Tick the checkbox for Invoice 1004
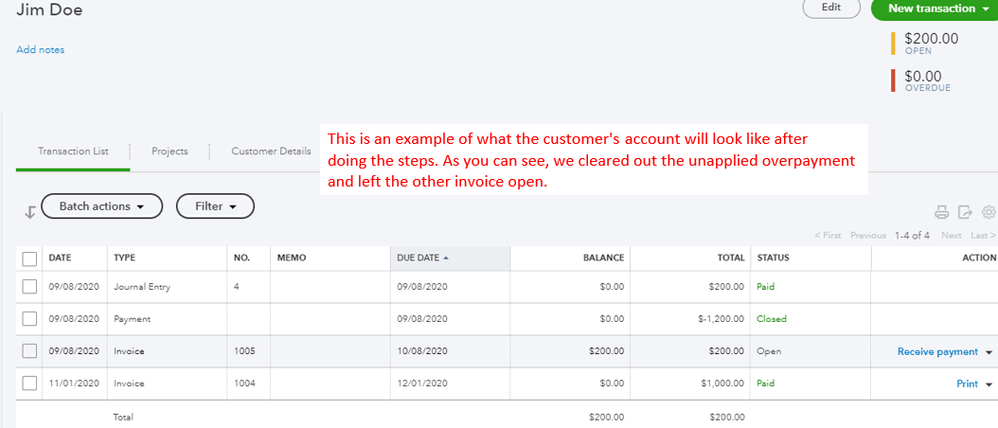The width and height of the screenshot is (998, 428). (30, 384)
